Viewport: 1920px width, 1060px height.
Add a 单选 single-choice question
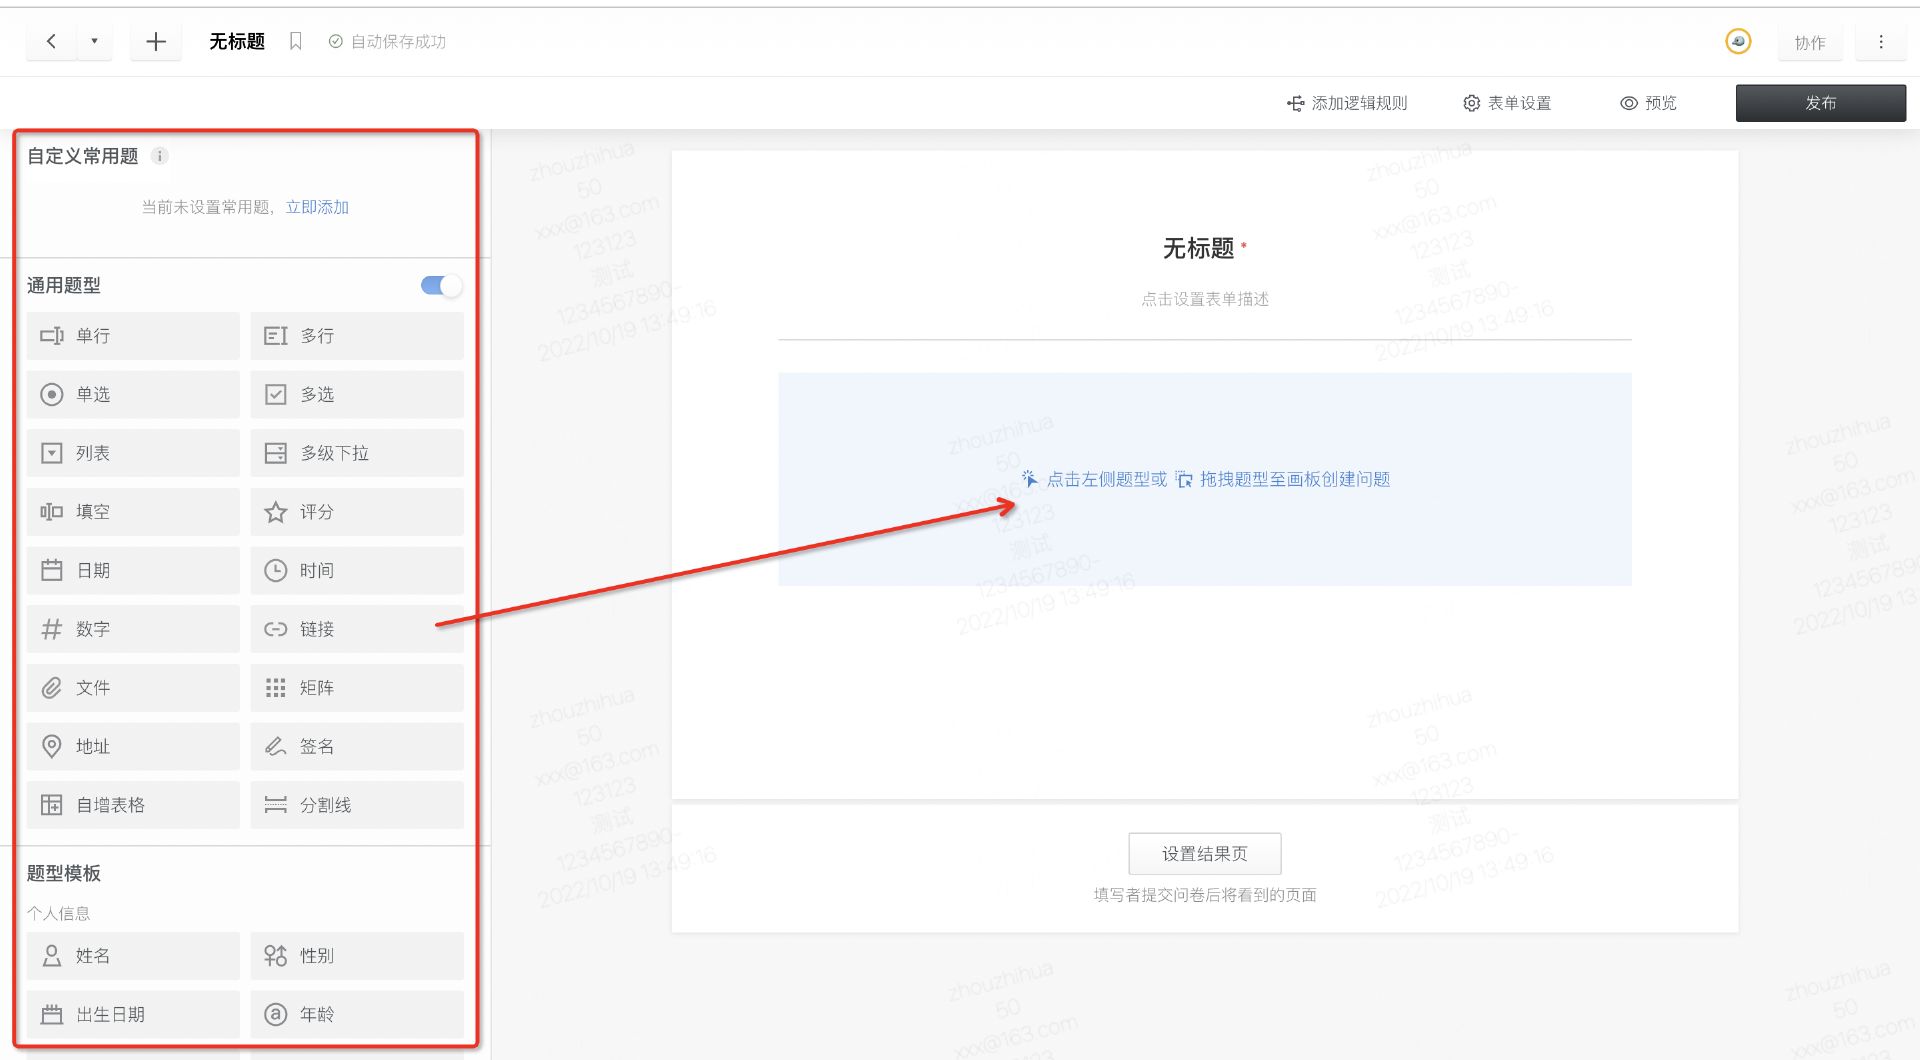click(133, 395)
